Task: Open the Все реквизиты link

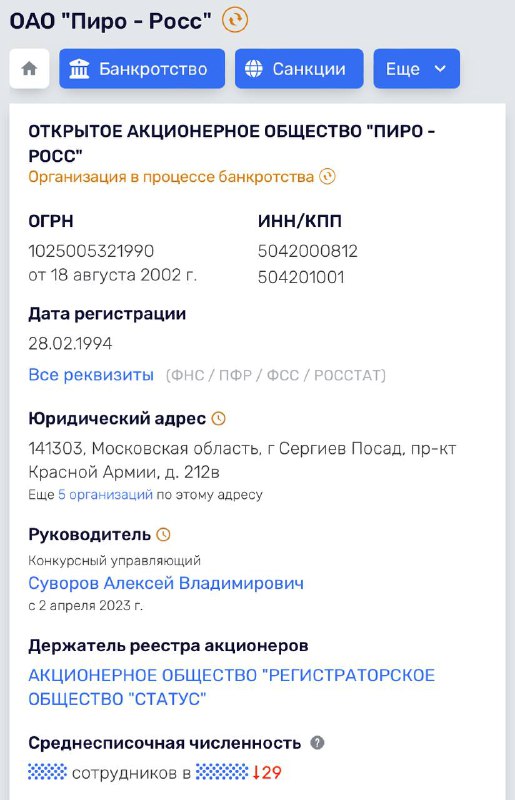Action: click(91, 374)
